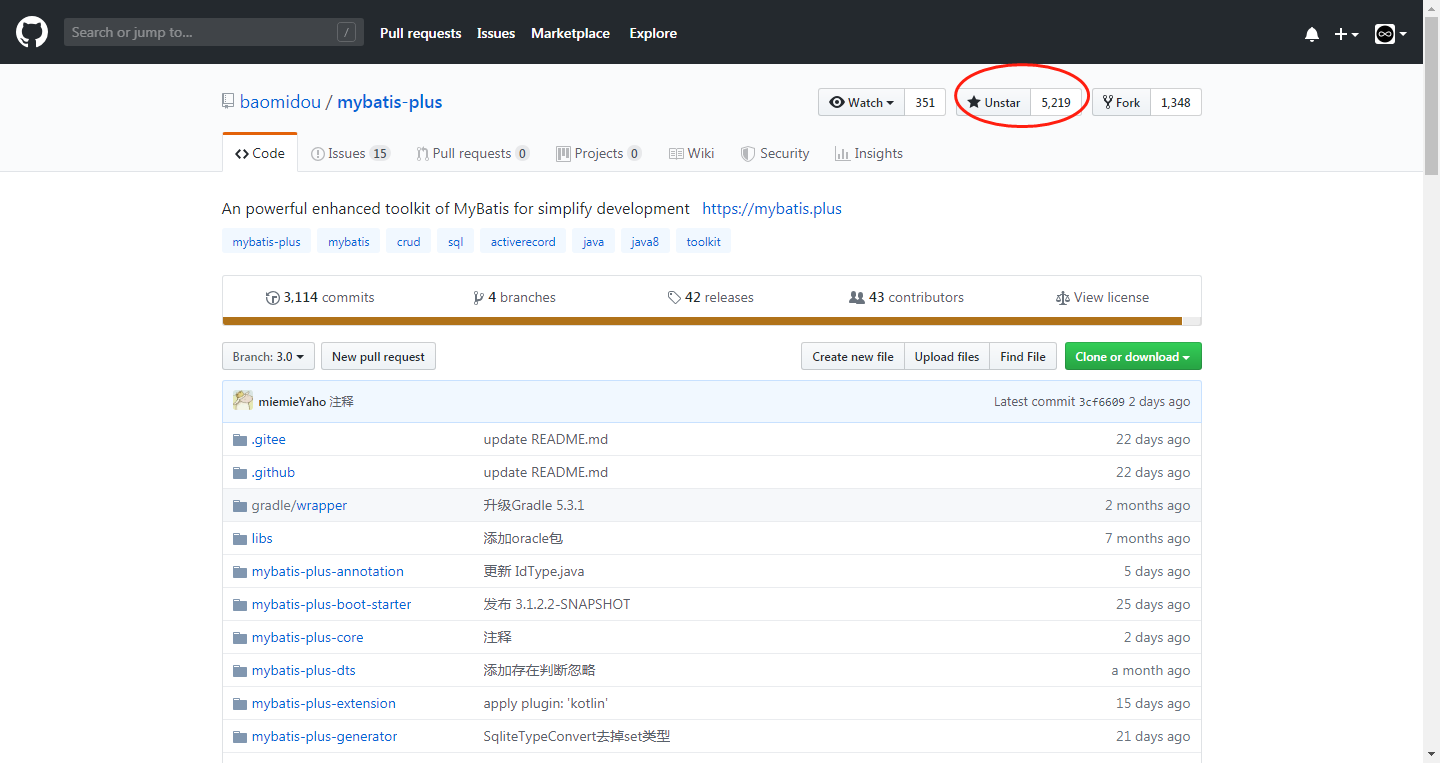The width and height of the screenshot is (1440, 763).
Task: Click the releases tag icon
Action: (x=674, y=298)
